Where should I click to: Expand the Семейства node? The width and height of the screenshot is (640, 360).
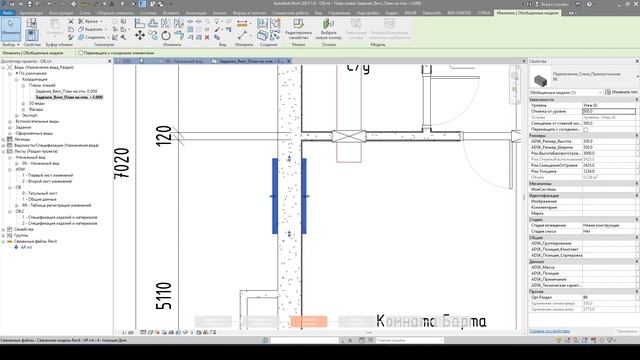point(3,229)
